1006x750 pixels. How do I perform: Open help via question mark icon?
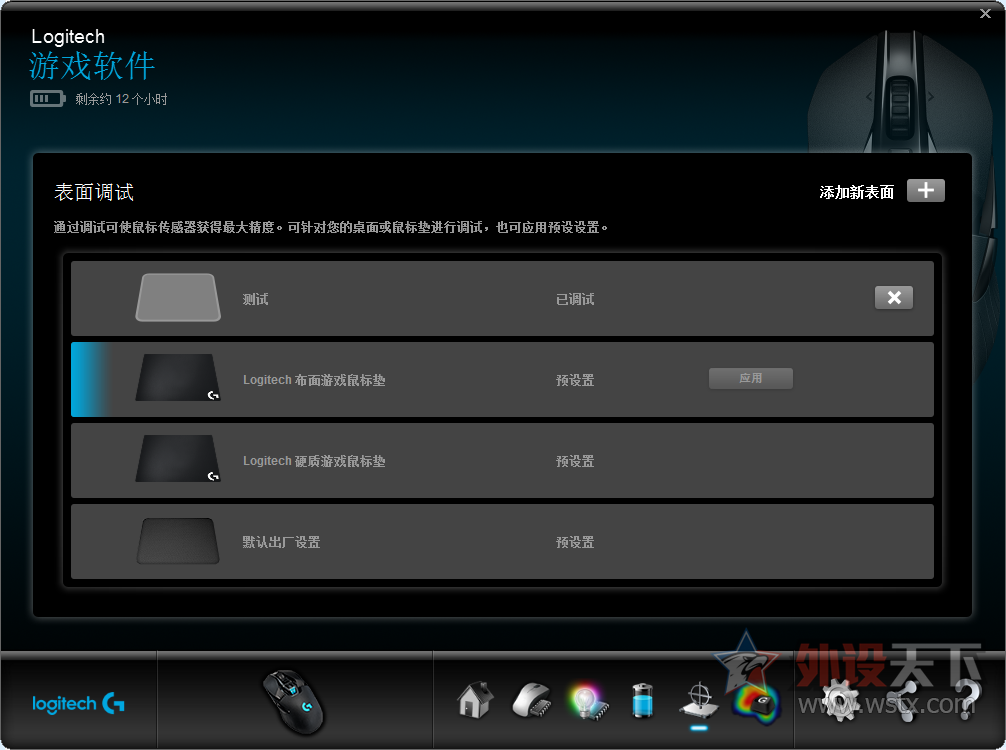coord(966,699)
